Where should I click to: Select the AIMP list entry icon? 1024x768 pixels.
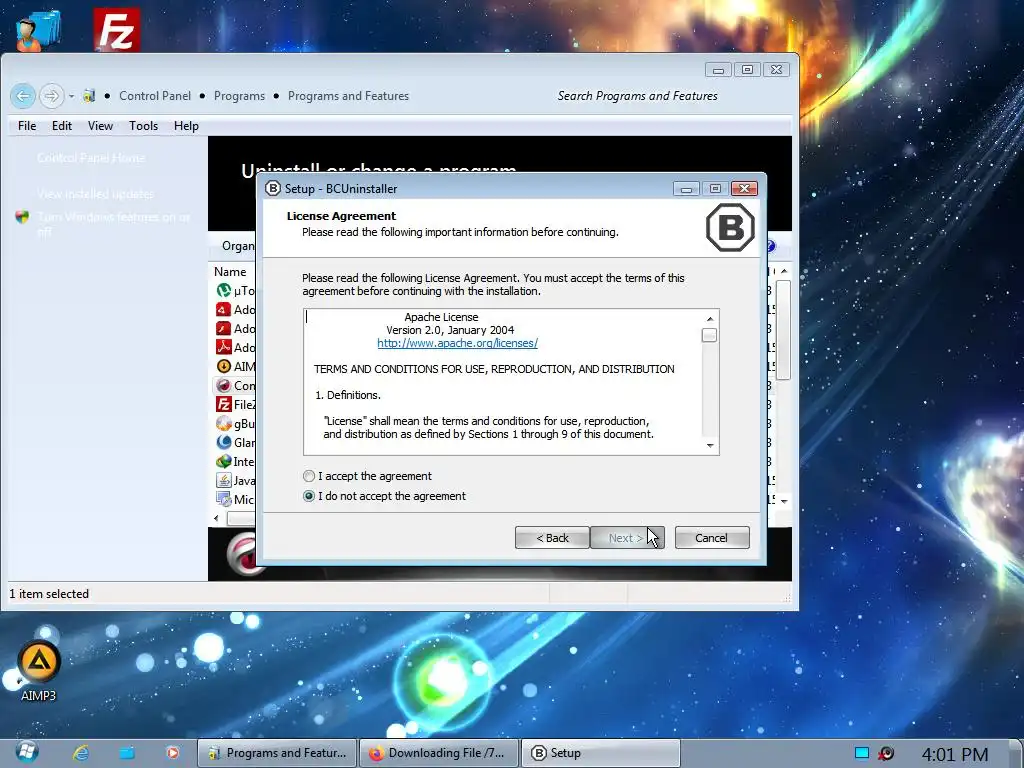tap(223, 366)
